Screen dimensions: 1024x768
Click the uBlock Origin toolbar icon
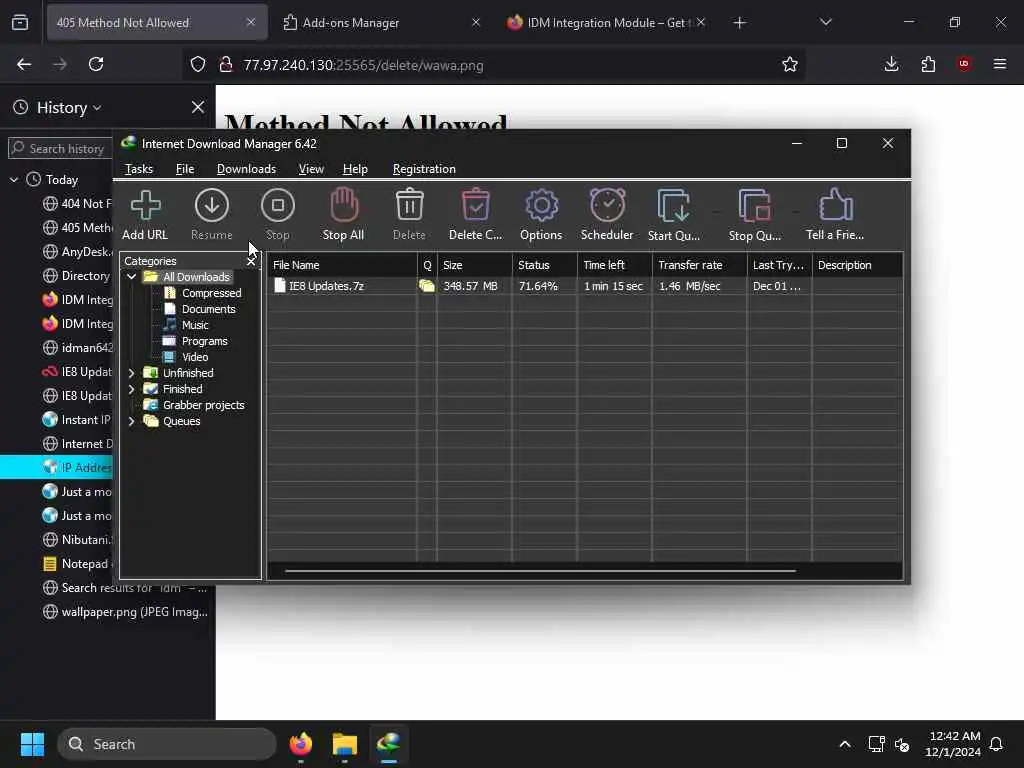click(x=964, y=64)
